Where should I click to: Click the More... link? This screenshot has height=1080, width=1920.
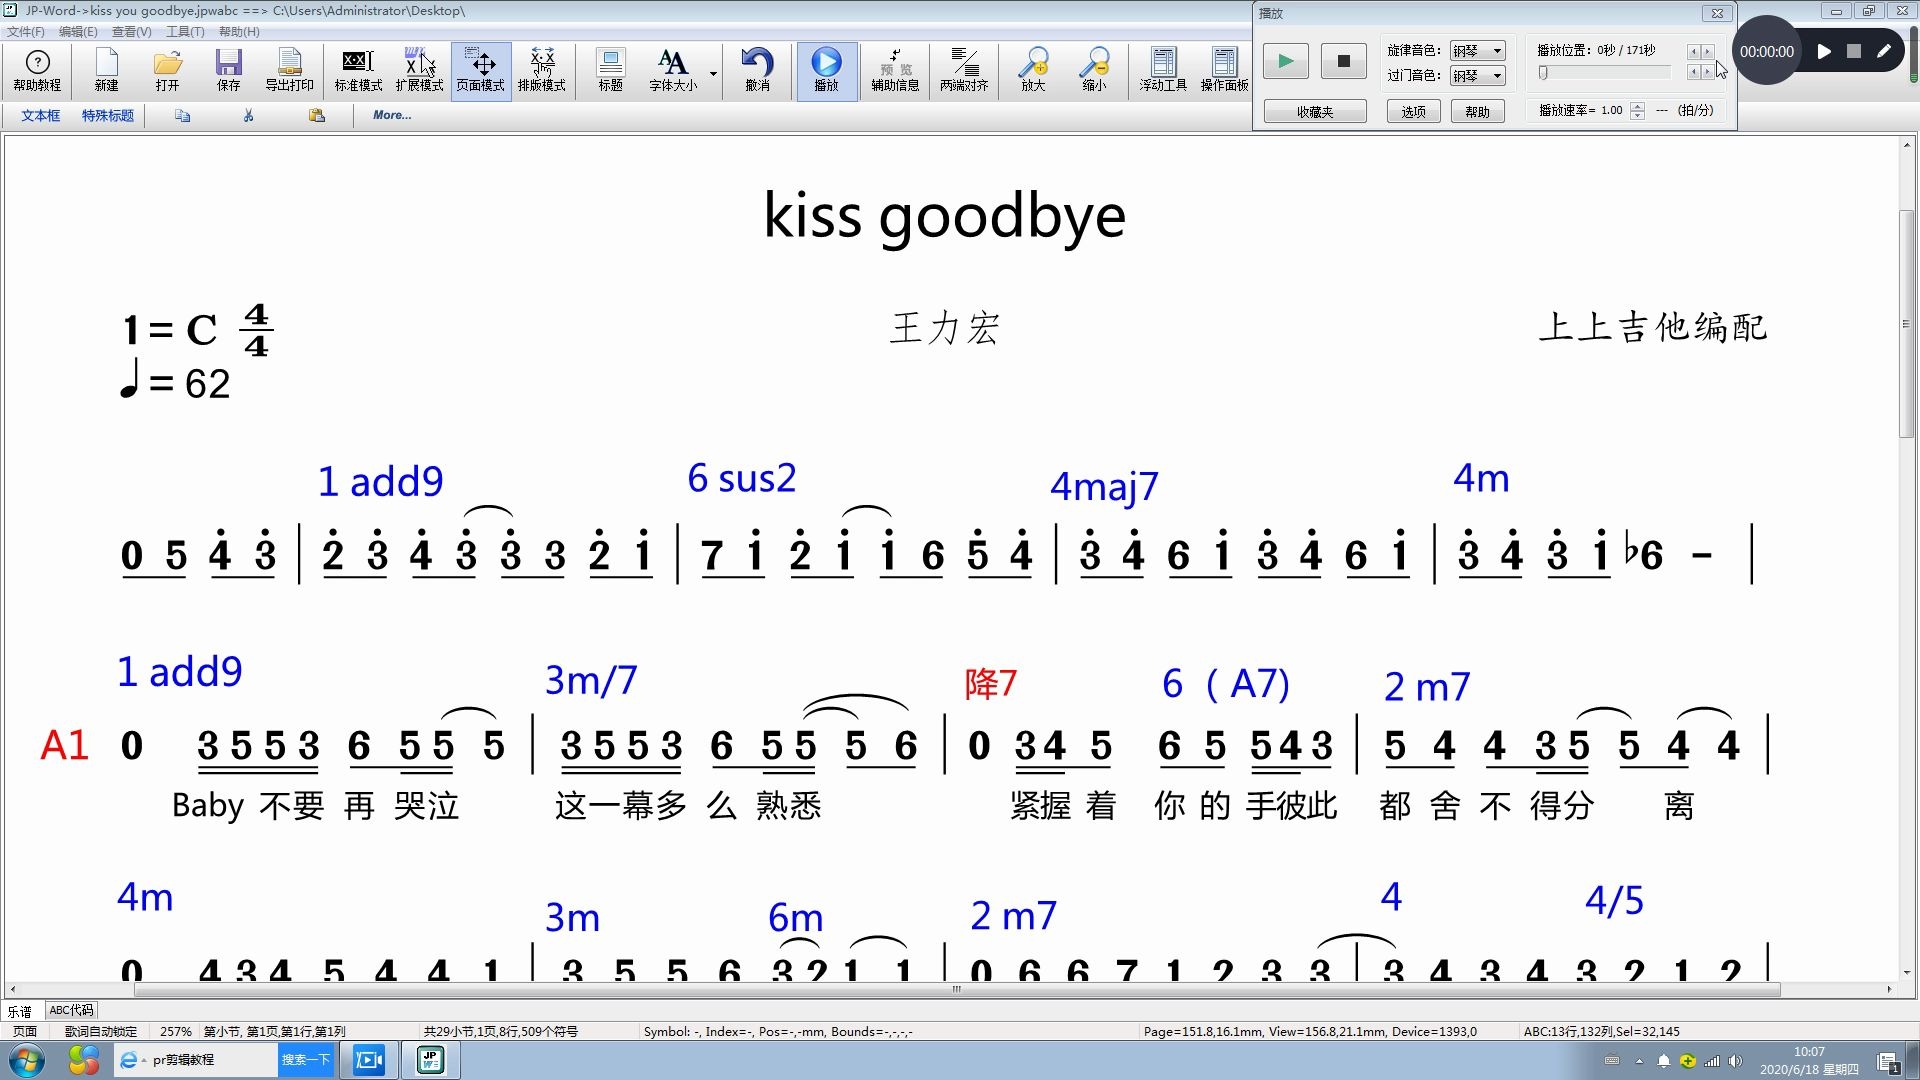[392, 115]
